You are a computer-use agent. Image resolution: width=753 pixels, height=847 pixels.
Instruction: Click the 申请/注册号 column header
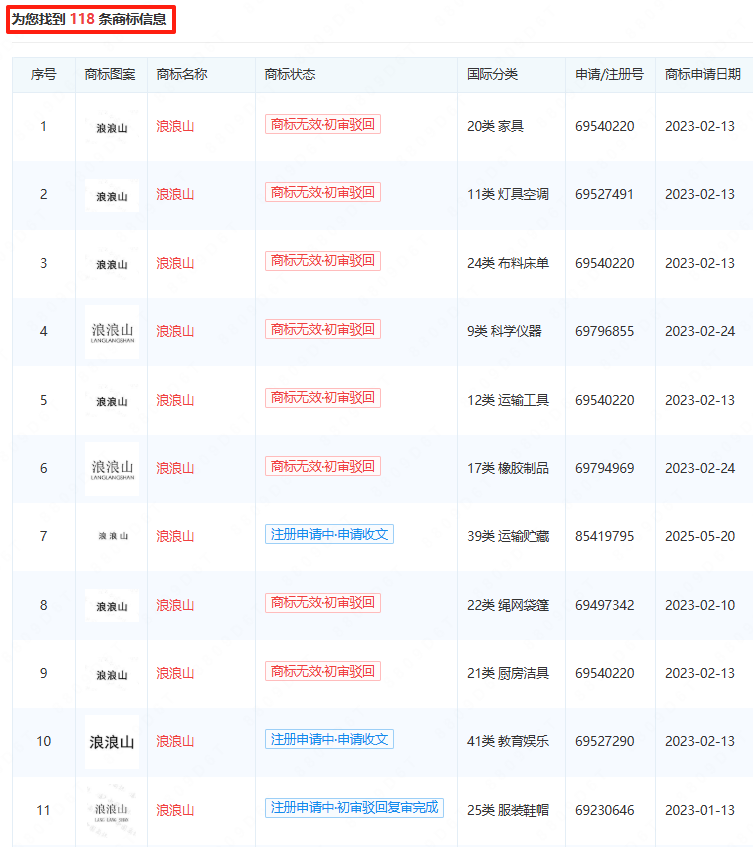pyautogui.click(x=609, y=75)
